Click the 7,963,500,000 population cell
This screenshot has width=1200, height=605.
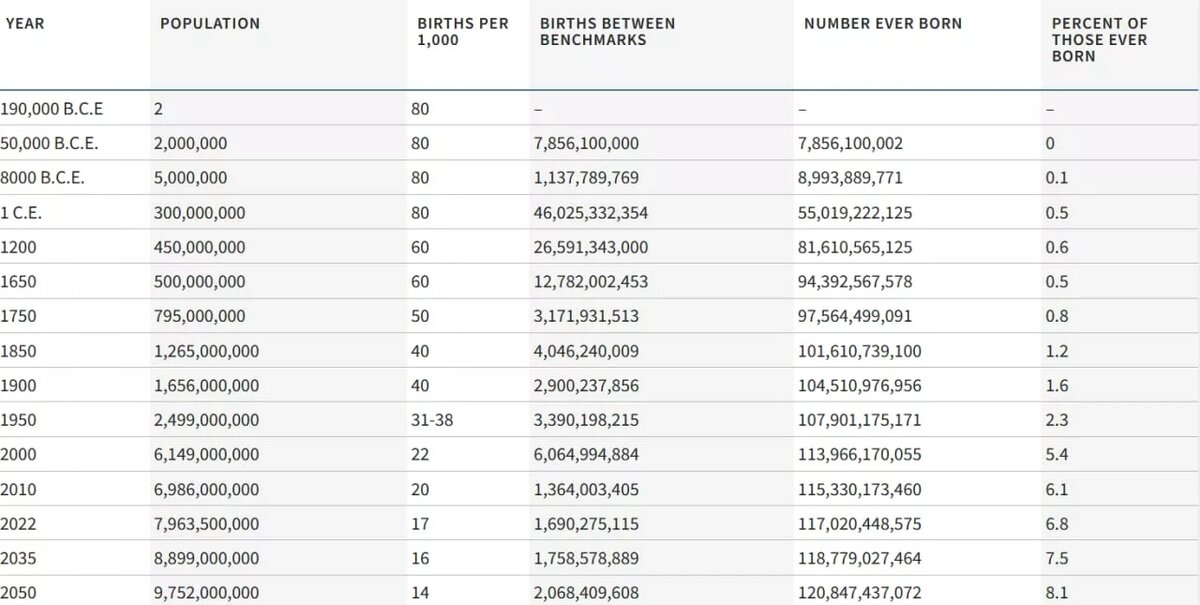[206, 523]
